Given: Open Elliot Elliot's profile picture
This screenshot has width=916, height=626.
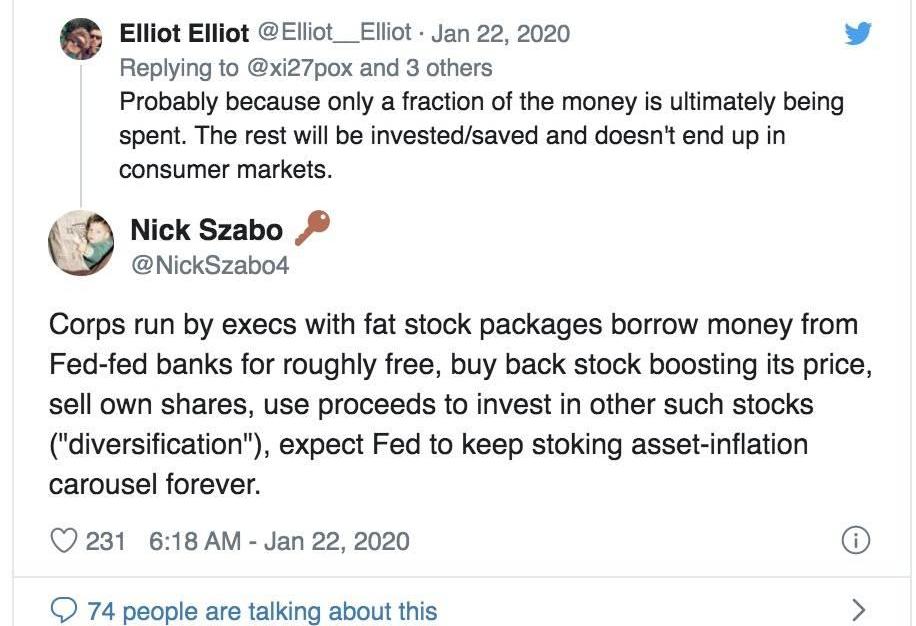Looking at the screenshot, I should 81,38.
